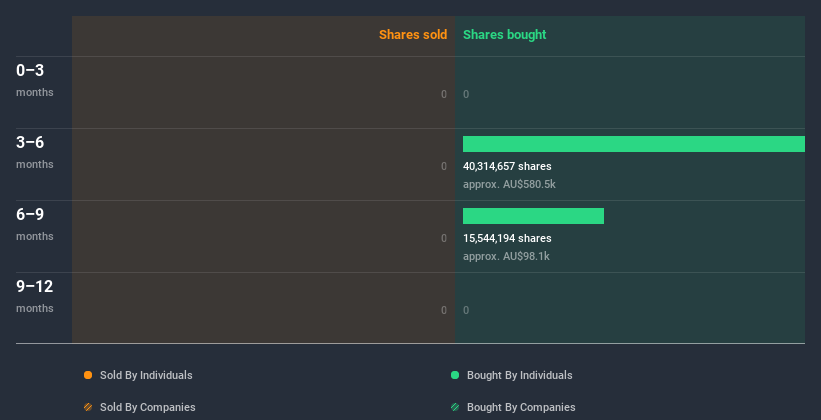Click the Shares sold column header
Image resolution: width=821 pixels, height=420 pixels.
click(x=413, y=35)
